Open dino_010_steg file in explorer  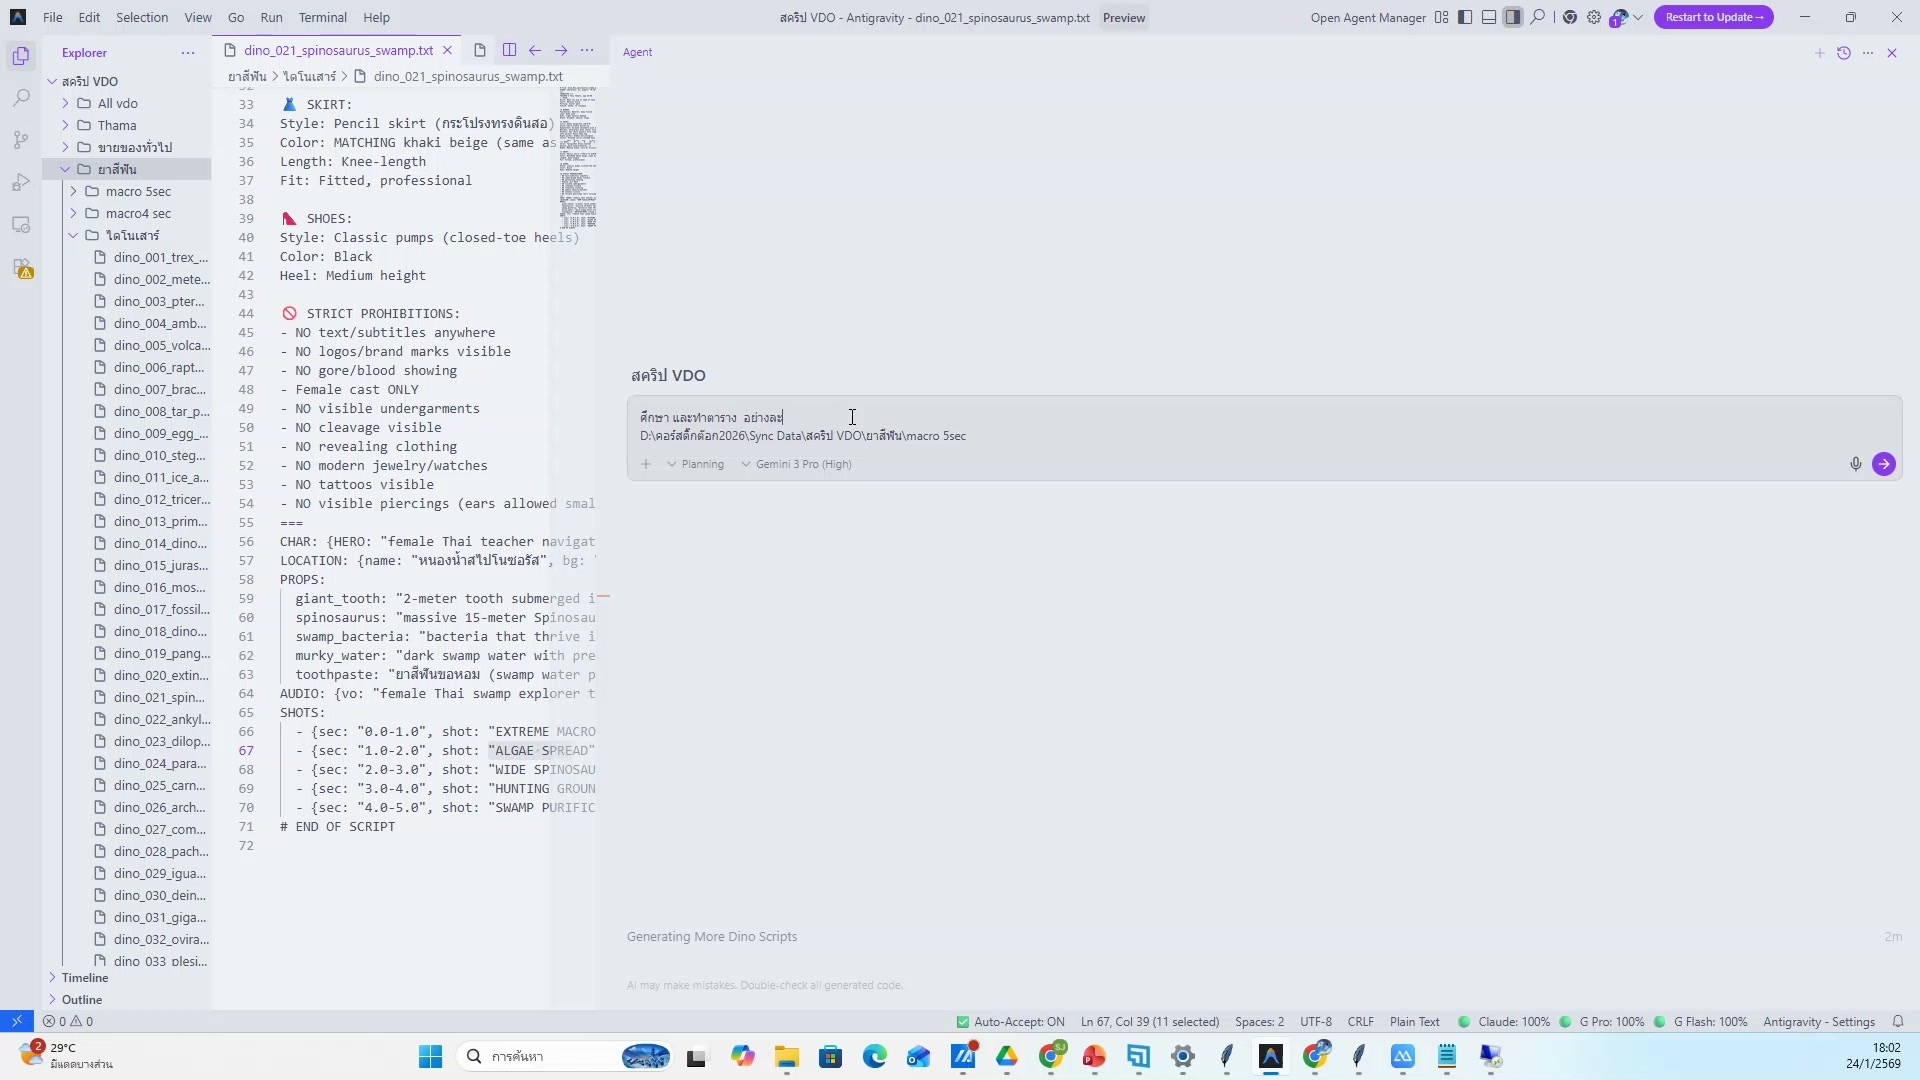click(159, 455)
